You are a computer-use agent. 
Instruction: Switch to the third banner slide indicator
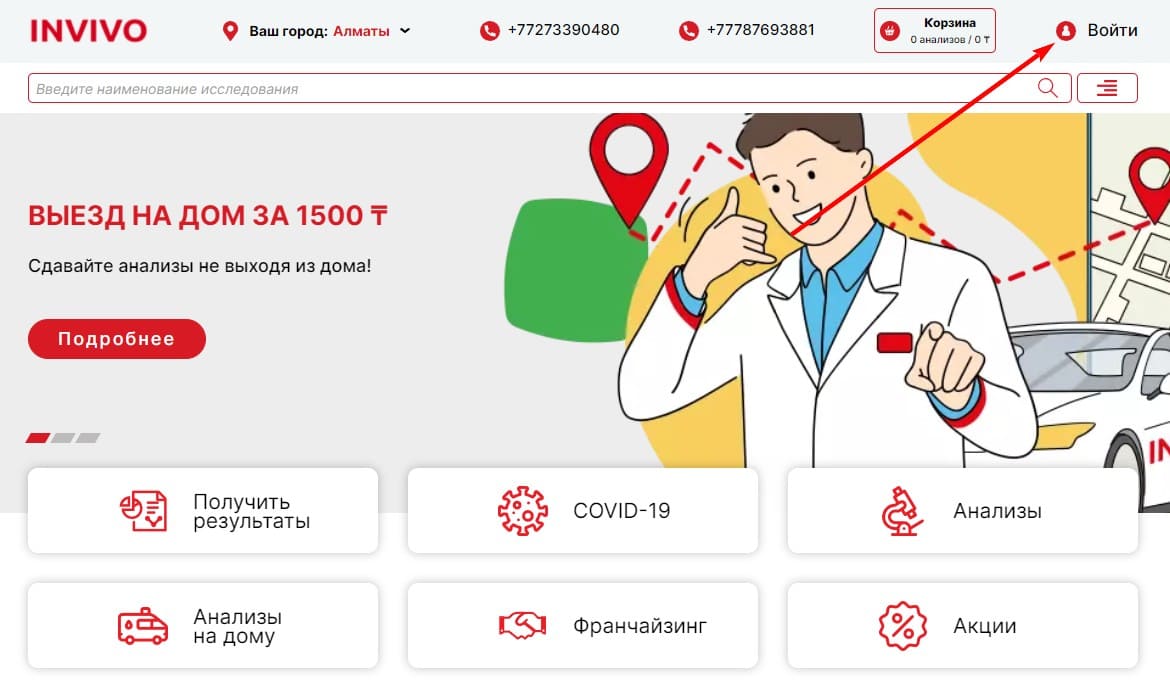[x=88, y=438]
